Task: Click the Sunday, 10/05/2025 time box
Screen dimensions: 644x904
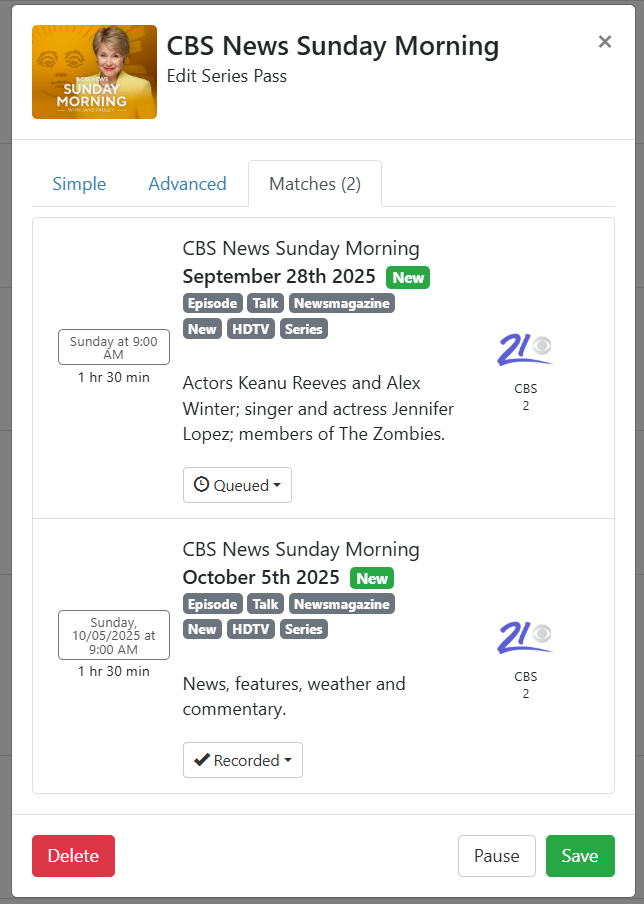Action: (x=114, y=635)
